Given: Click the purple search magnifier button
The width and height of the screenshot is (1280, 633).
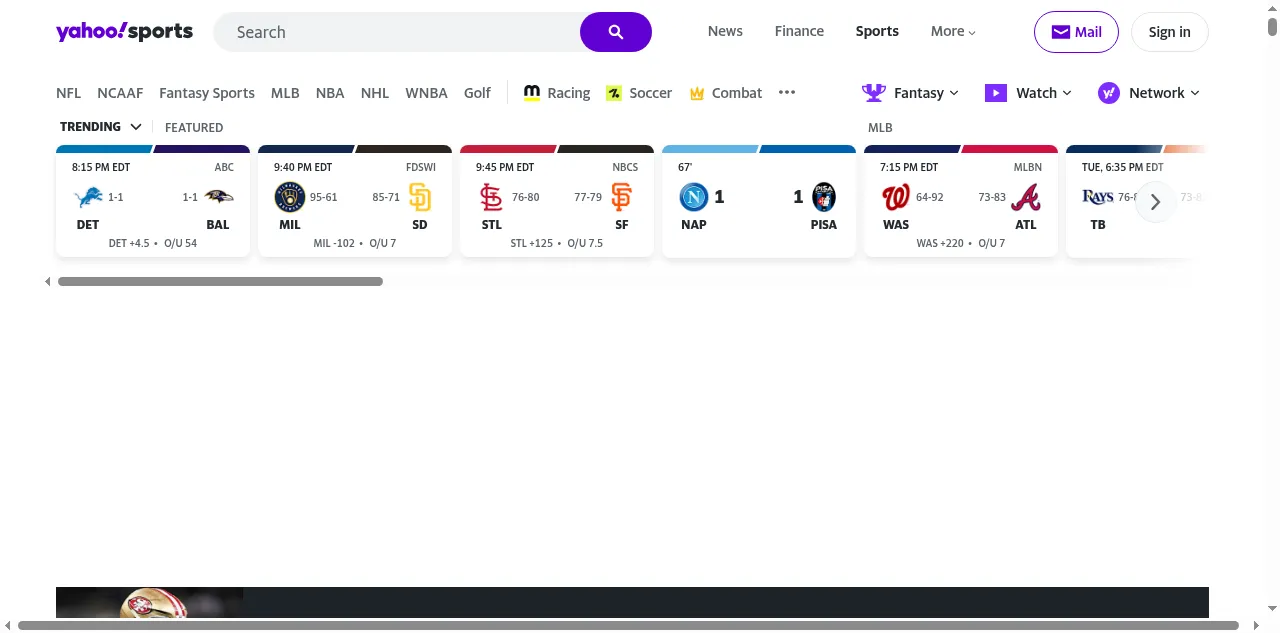Looking at the screenshot, I should pos(616,32).
